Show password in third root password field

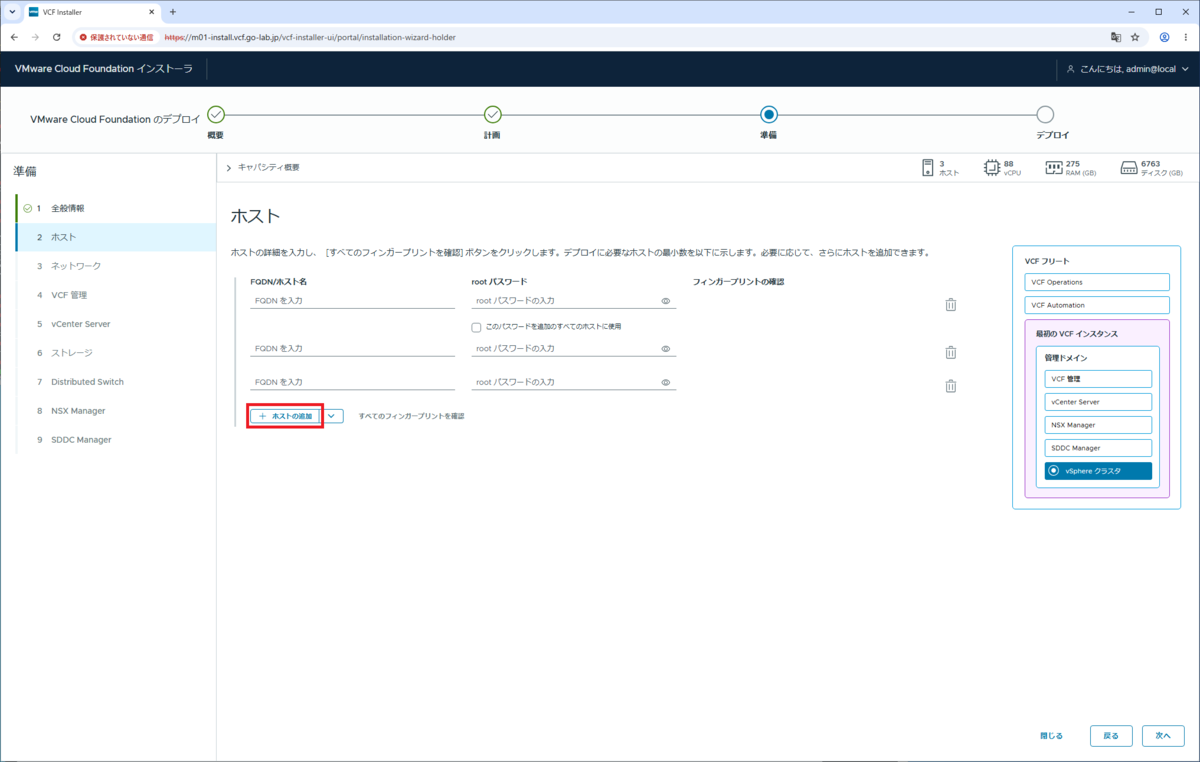coord(666,383)
